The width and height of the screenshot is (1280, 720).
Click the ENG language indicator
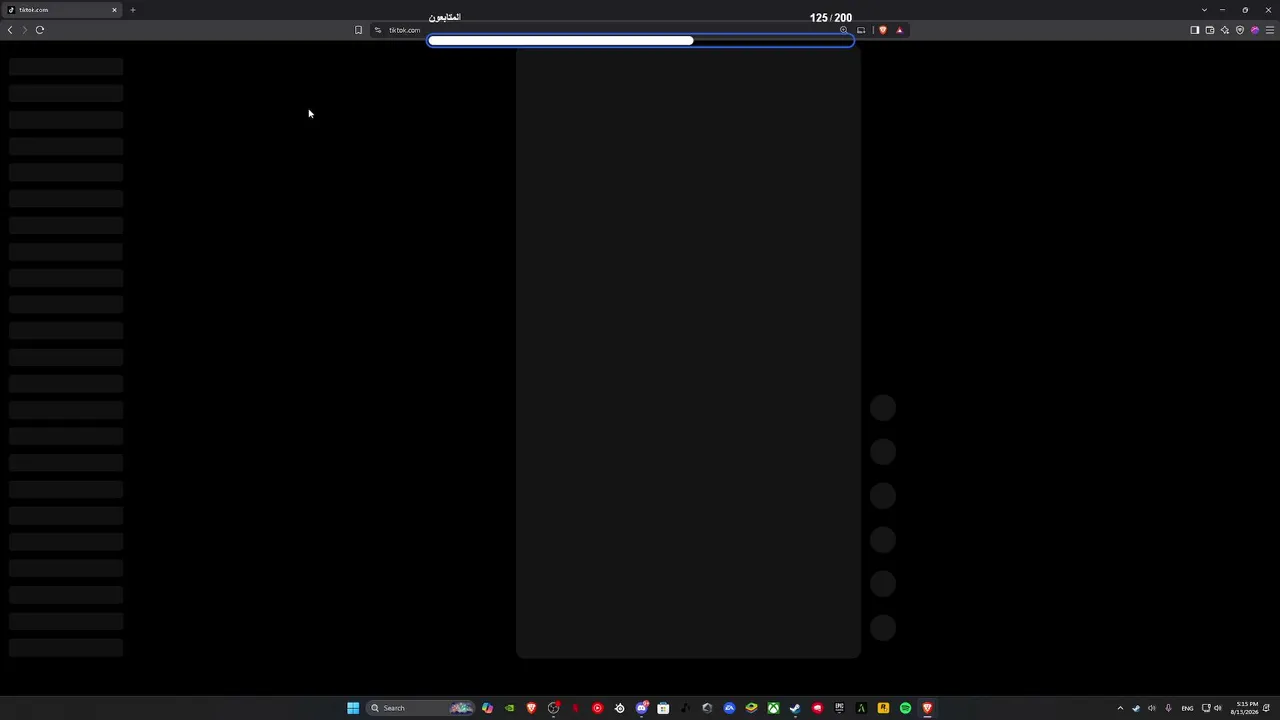1187,708
